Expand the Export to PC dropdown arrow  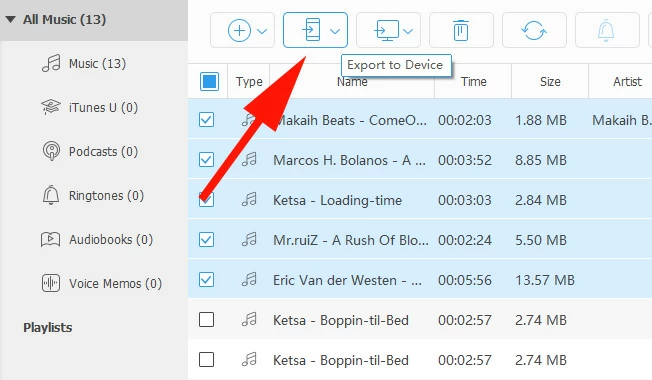coord(408,31)
